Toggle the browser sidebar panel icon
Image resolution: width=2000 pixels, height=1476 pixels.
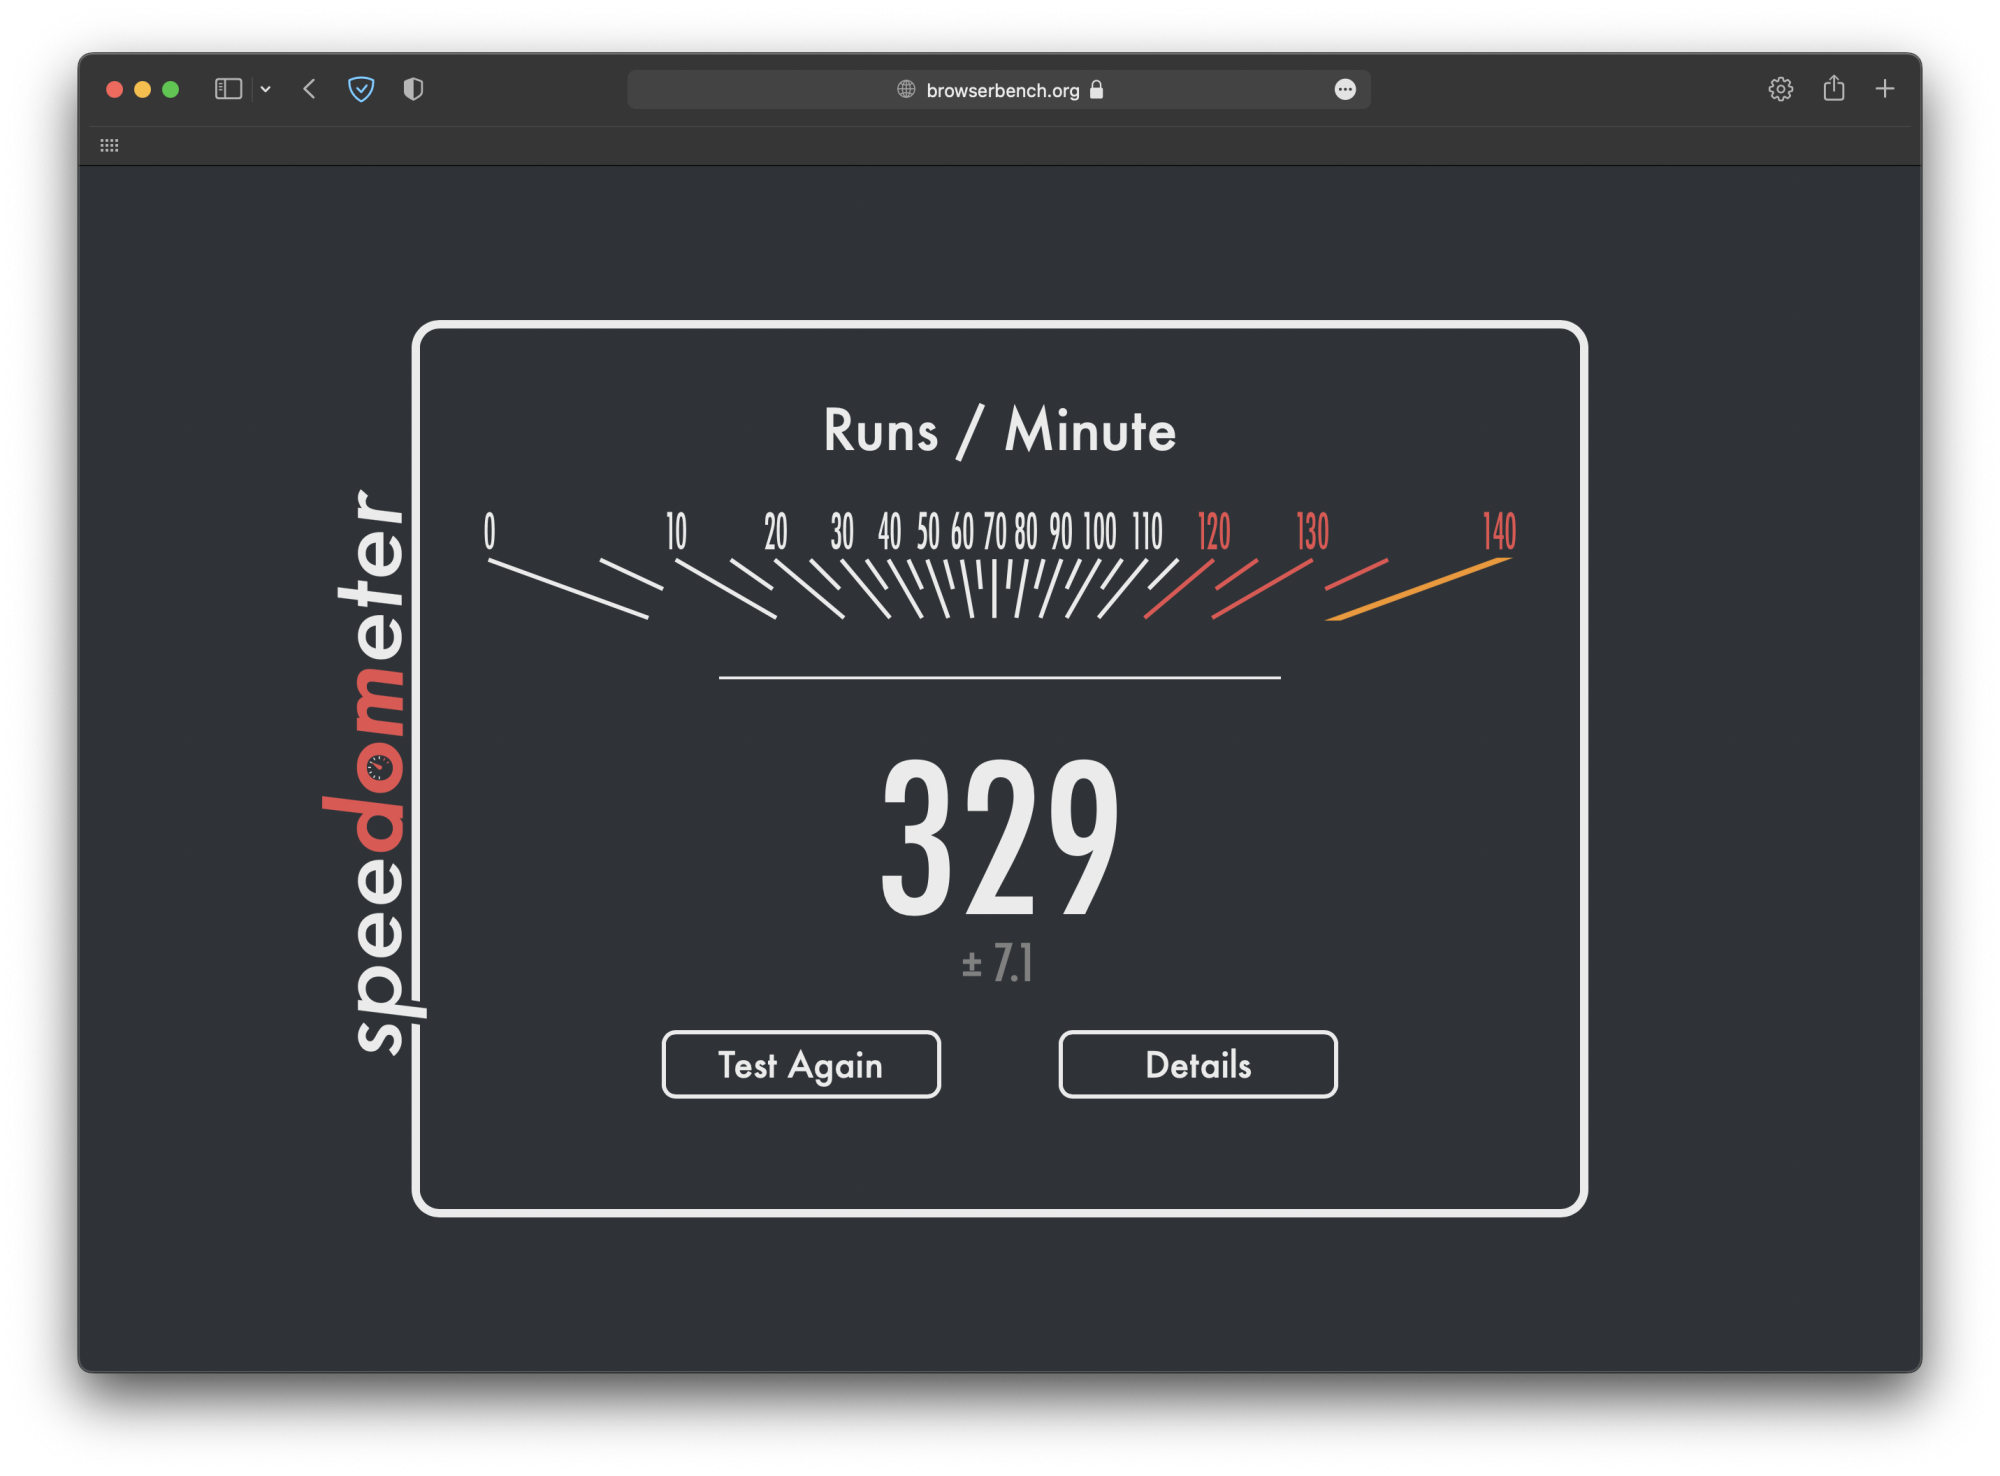pyautogui.click(x=228, y=89)
